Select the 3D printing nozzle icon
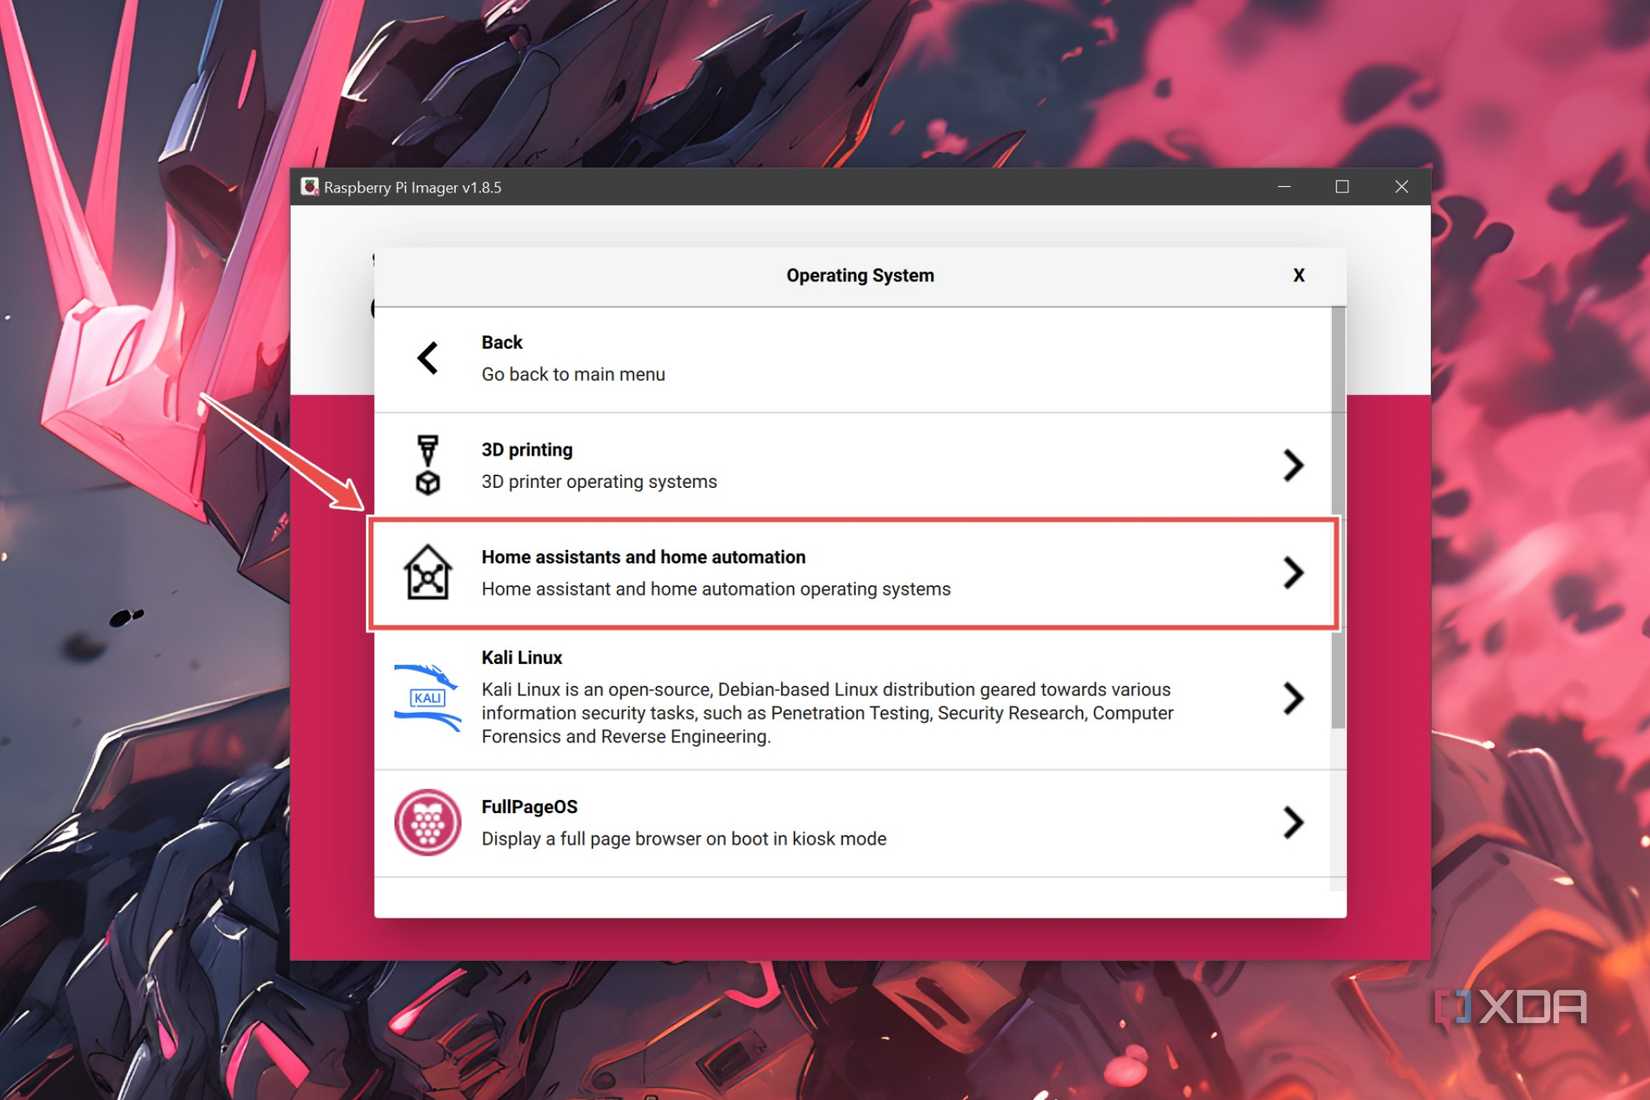This screenshot has width=1650, height=1100. 428,465
